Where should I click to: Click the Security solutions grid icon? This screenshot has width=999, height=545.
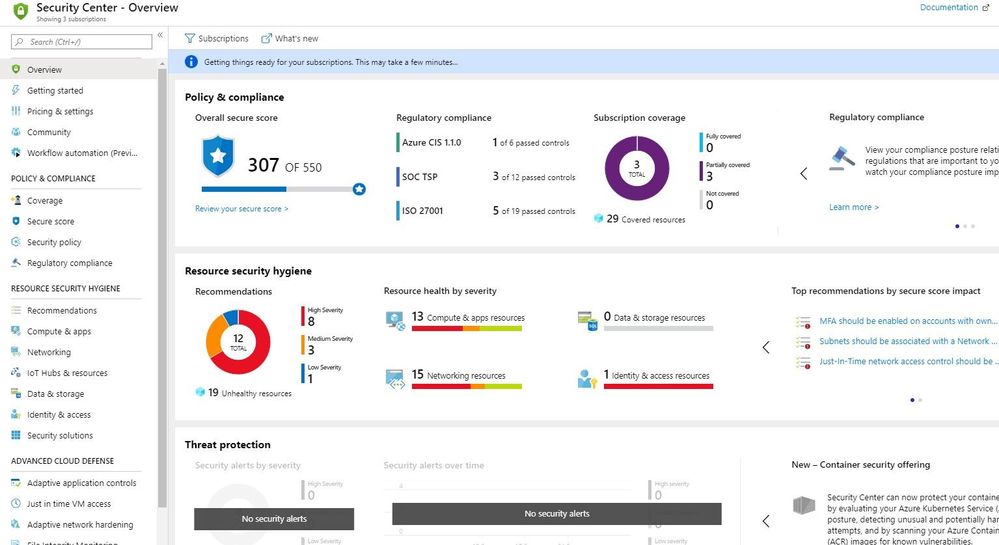(16, 435)
